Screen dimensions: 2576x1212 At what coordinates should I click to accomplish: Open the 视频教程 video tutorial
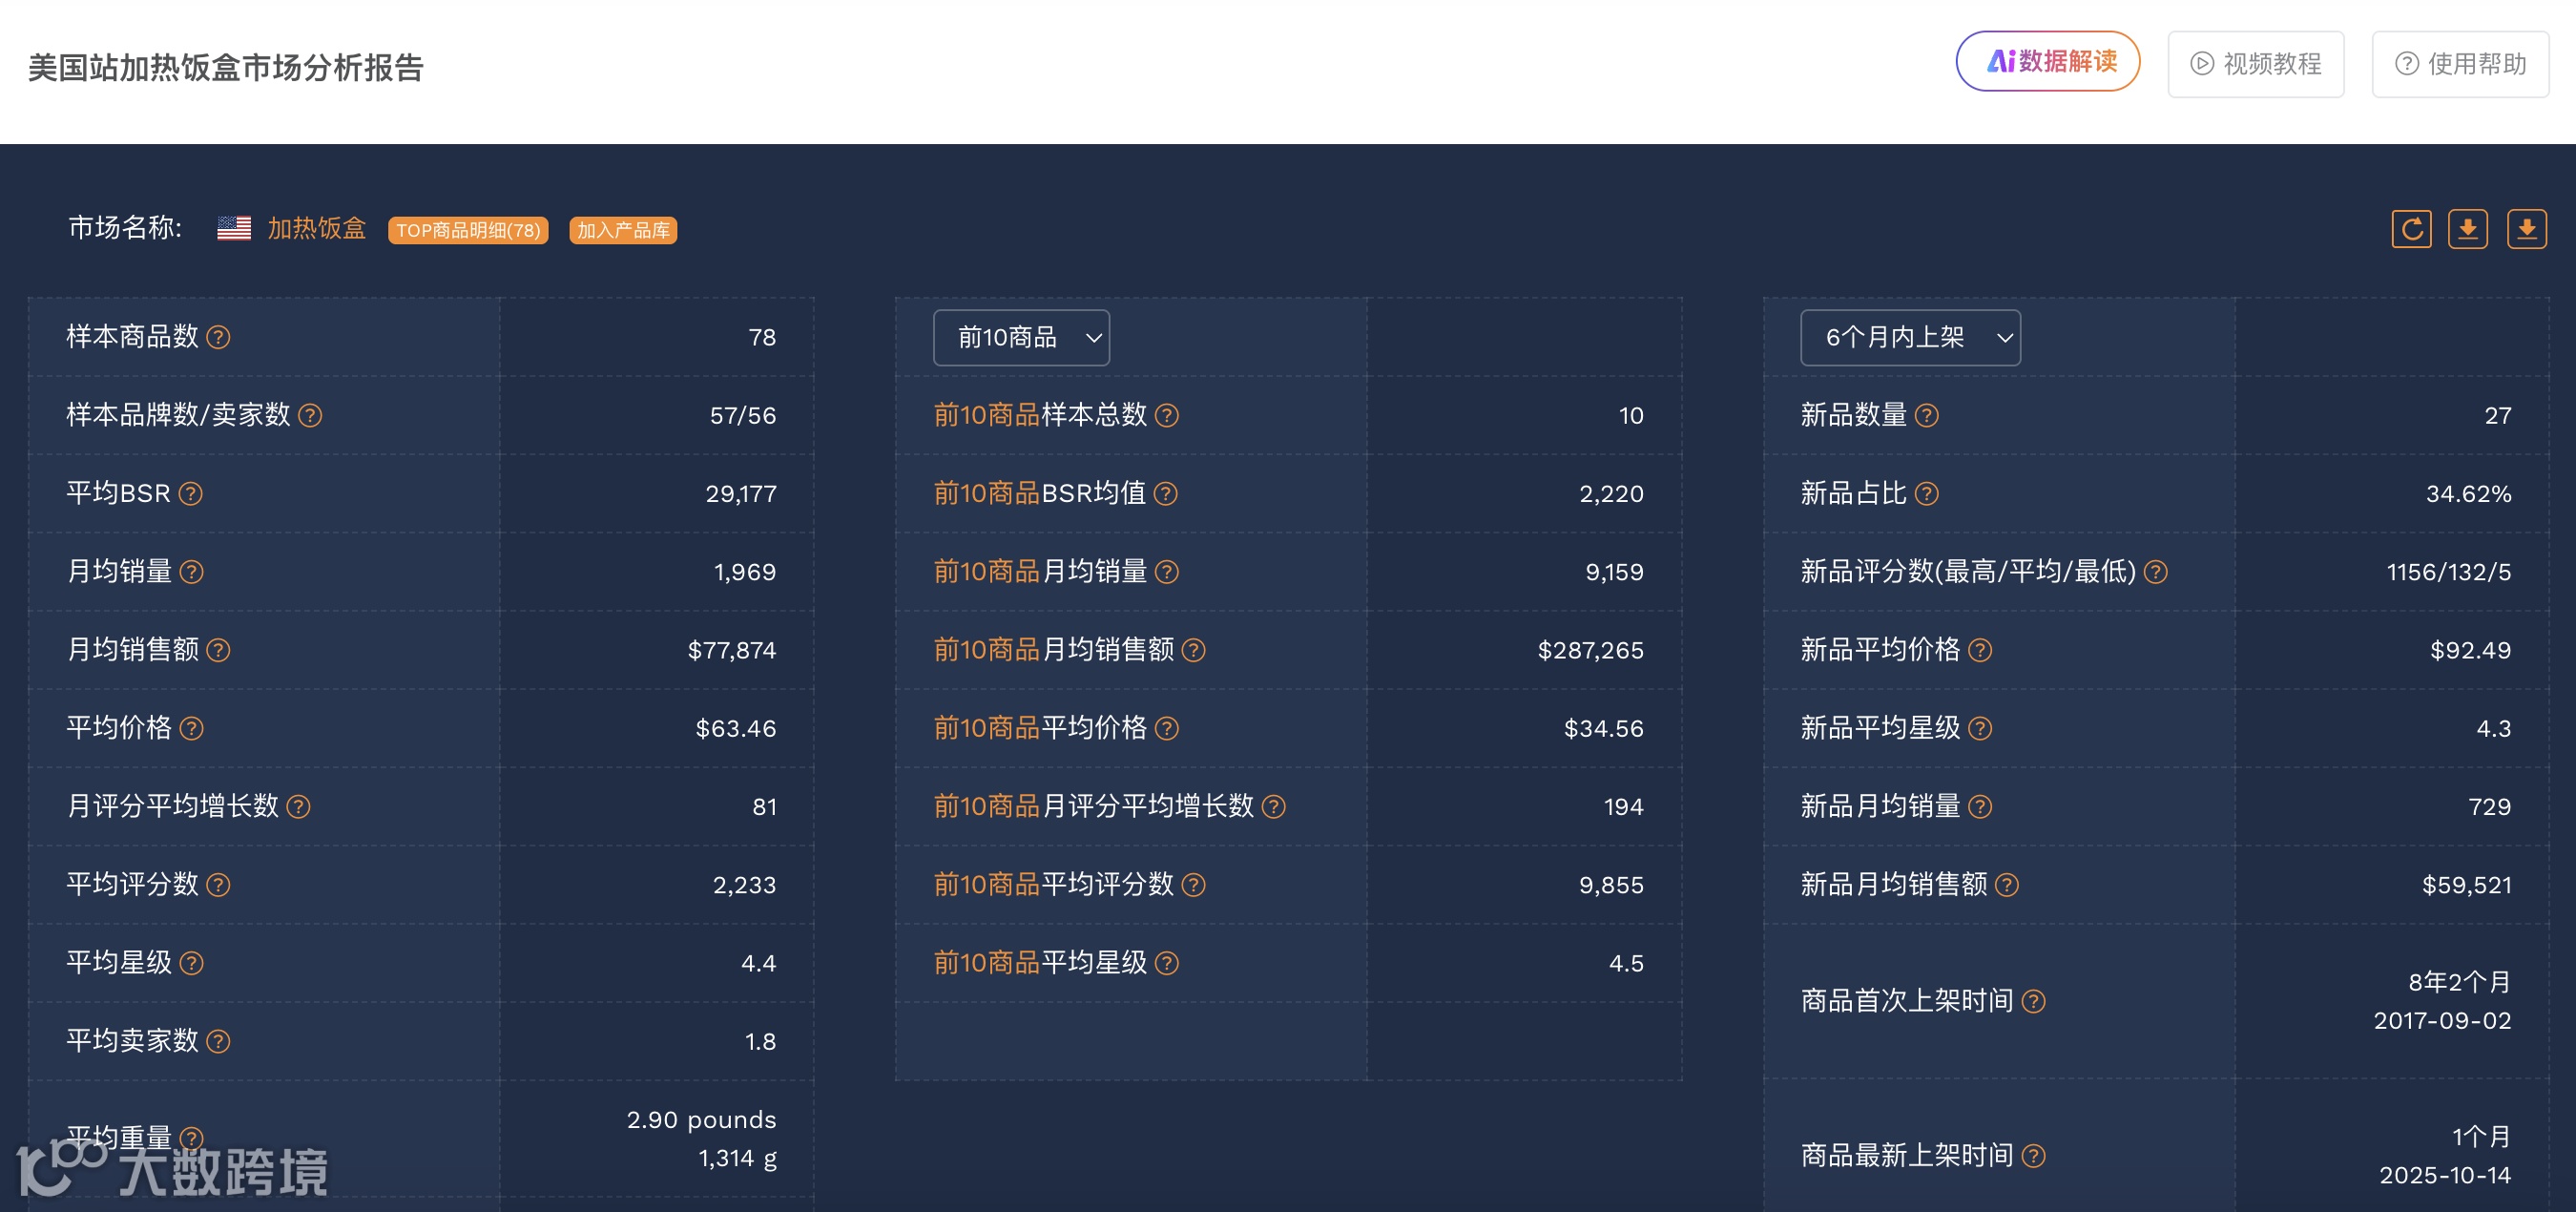click(2255, 64)
